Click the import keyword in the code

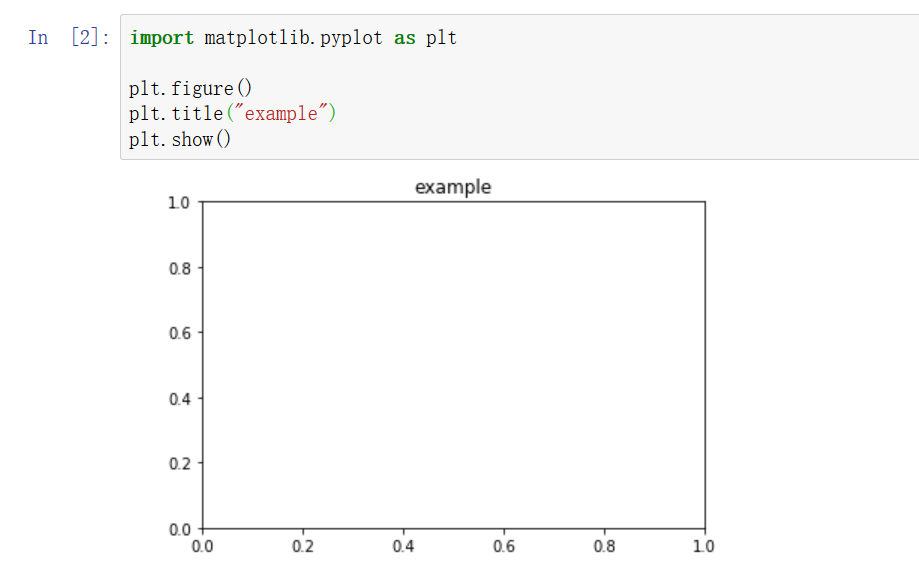coord(162,38)
